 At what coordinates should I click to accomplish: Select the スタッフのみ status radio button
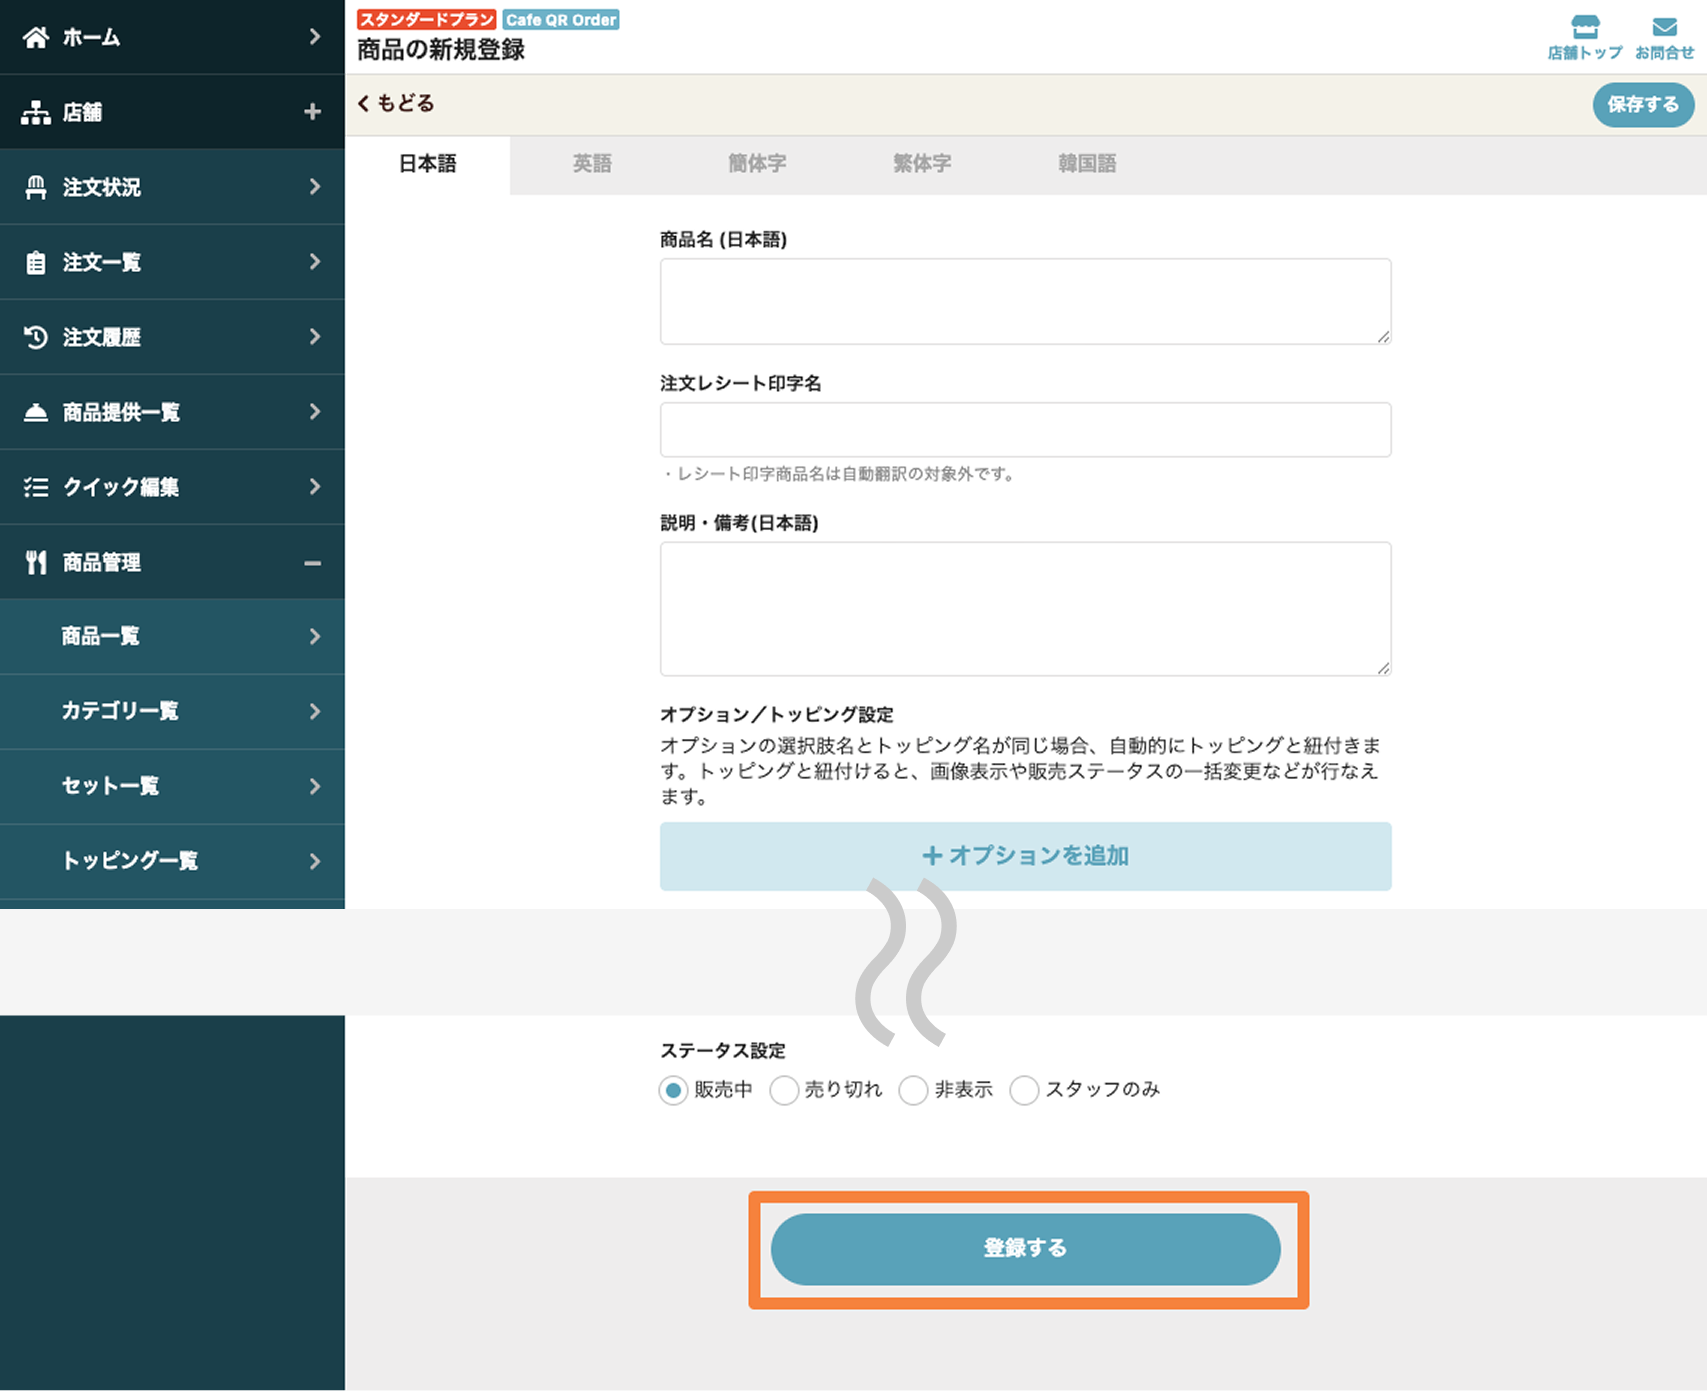click(x=1024, y=1090)
